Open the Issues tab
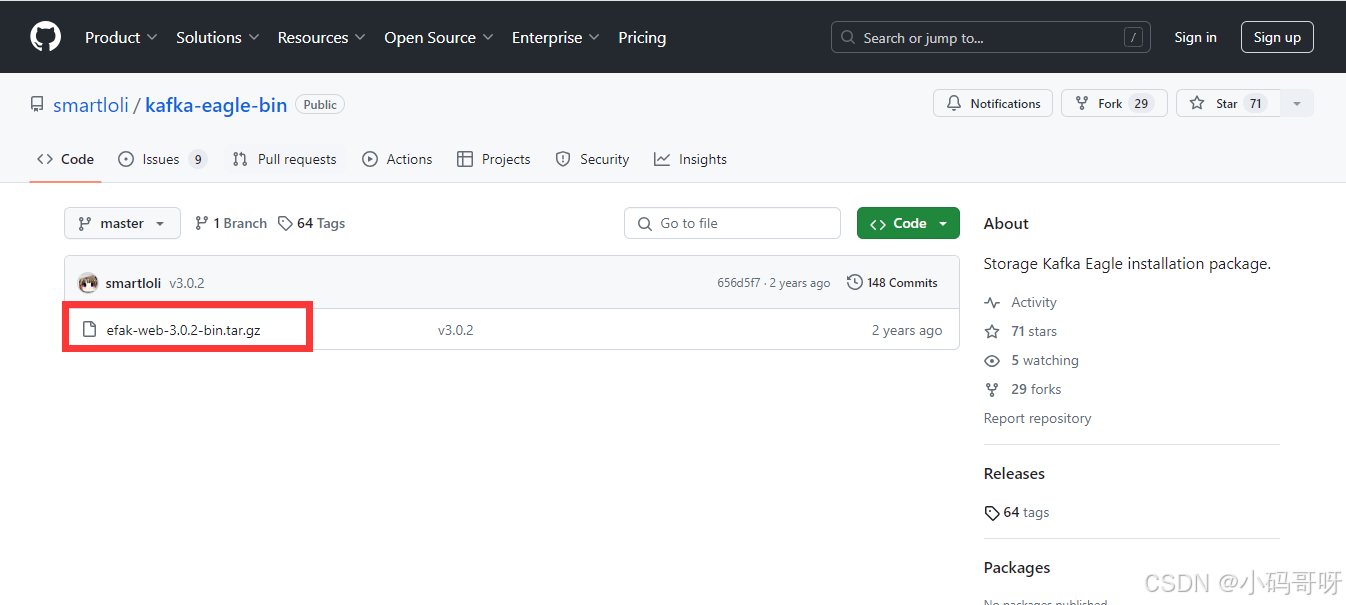This screenshot has width=1346, height=605. point(162,159)
